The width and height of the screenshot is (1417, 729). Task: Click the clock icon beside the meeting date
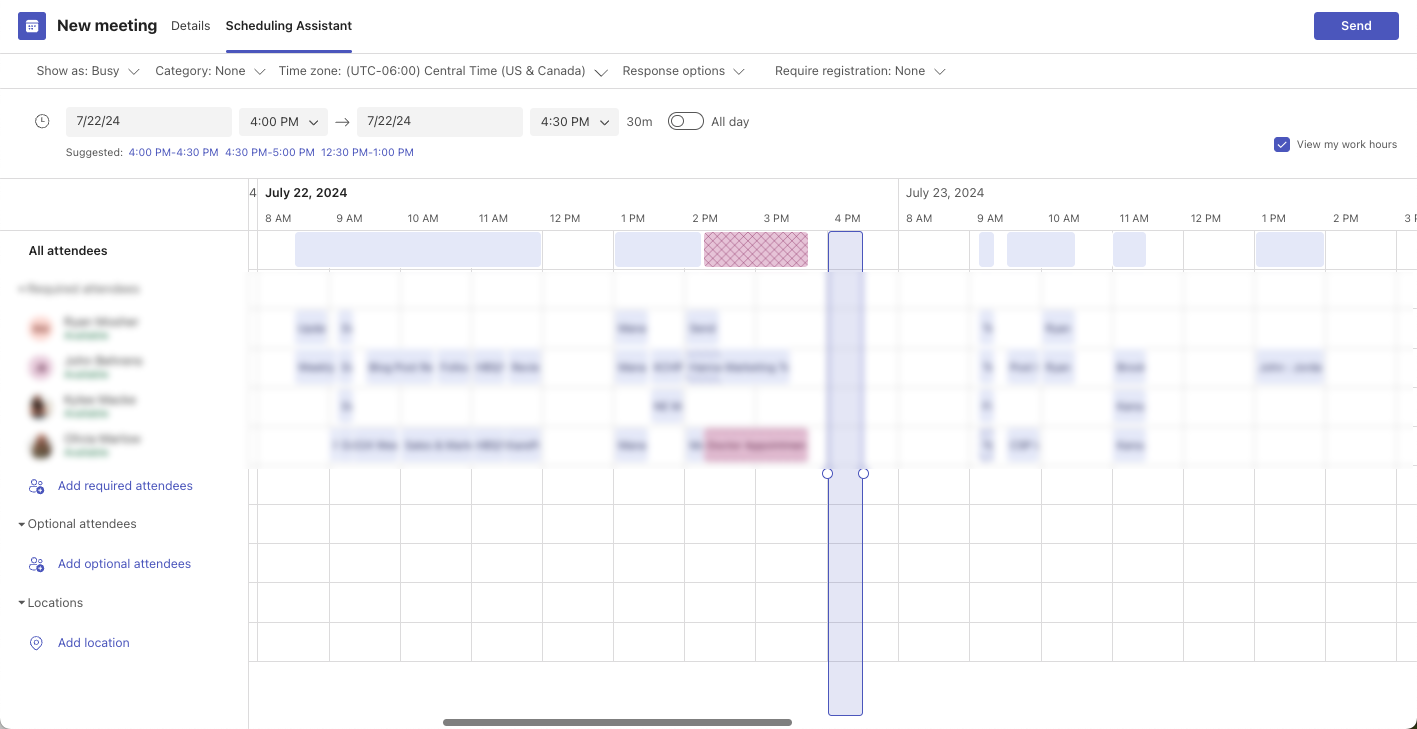click(x=42, y=120)
